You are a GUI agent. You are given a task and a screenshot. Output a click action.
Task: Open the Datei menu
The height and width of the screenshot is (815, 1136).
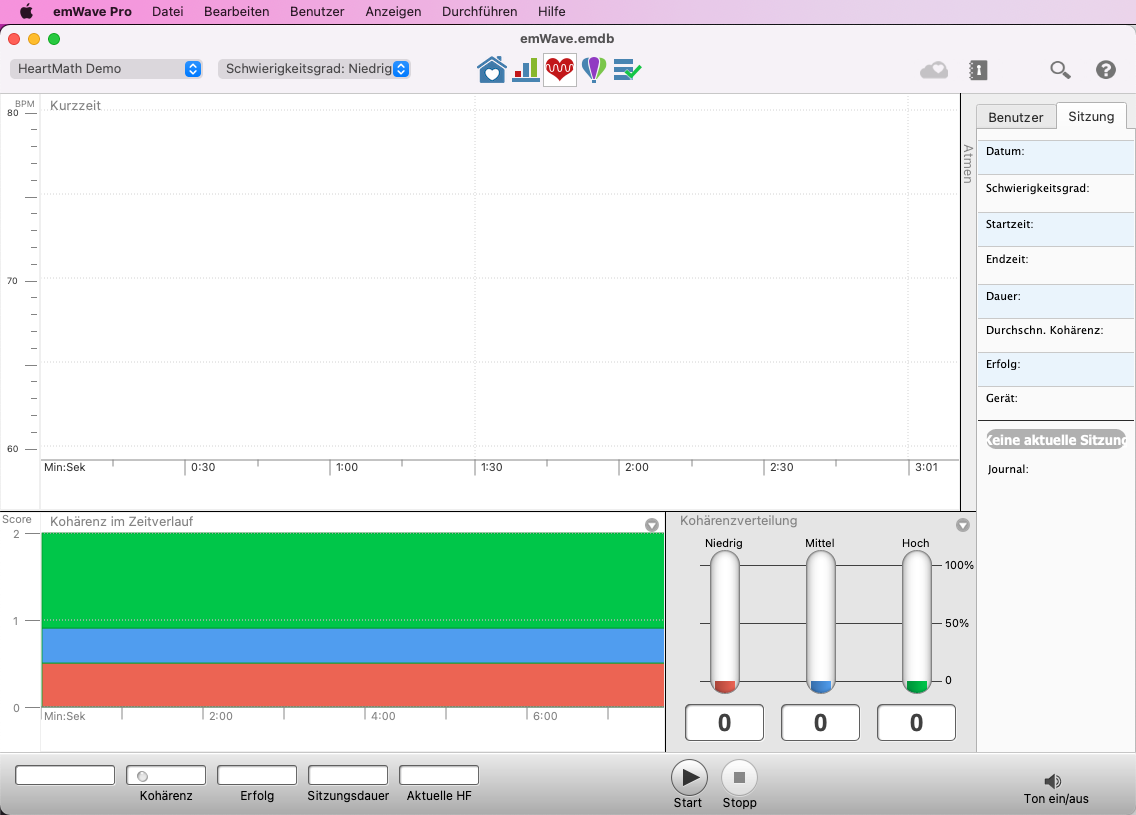click(x=167, y=12)
